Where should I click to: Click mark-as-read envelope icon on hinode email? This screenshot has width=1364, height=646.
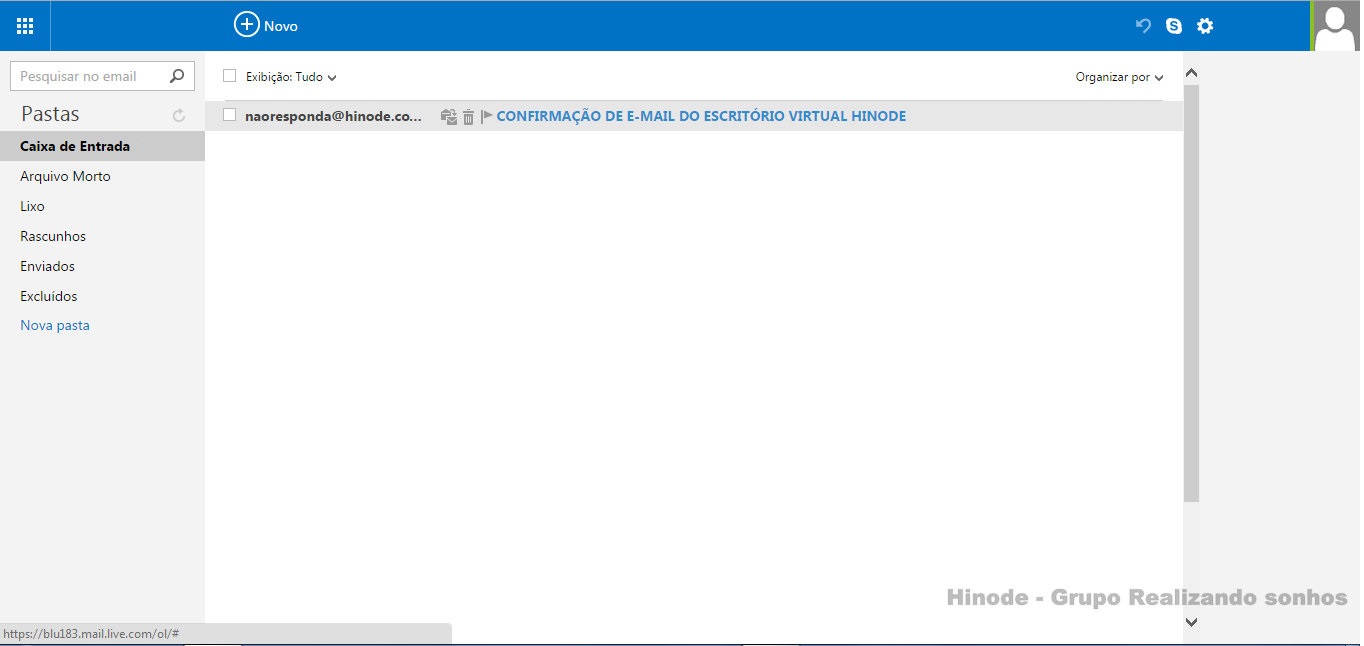pyautogui.click(x=449, y=116)
